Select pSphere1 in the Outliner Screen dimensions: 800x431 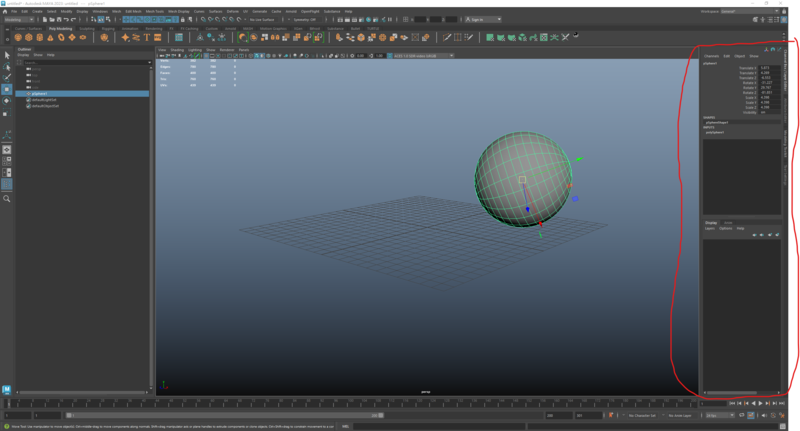[x=41, y=94]
